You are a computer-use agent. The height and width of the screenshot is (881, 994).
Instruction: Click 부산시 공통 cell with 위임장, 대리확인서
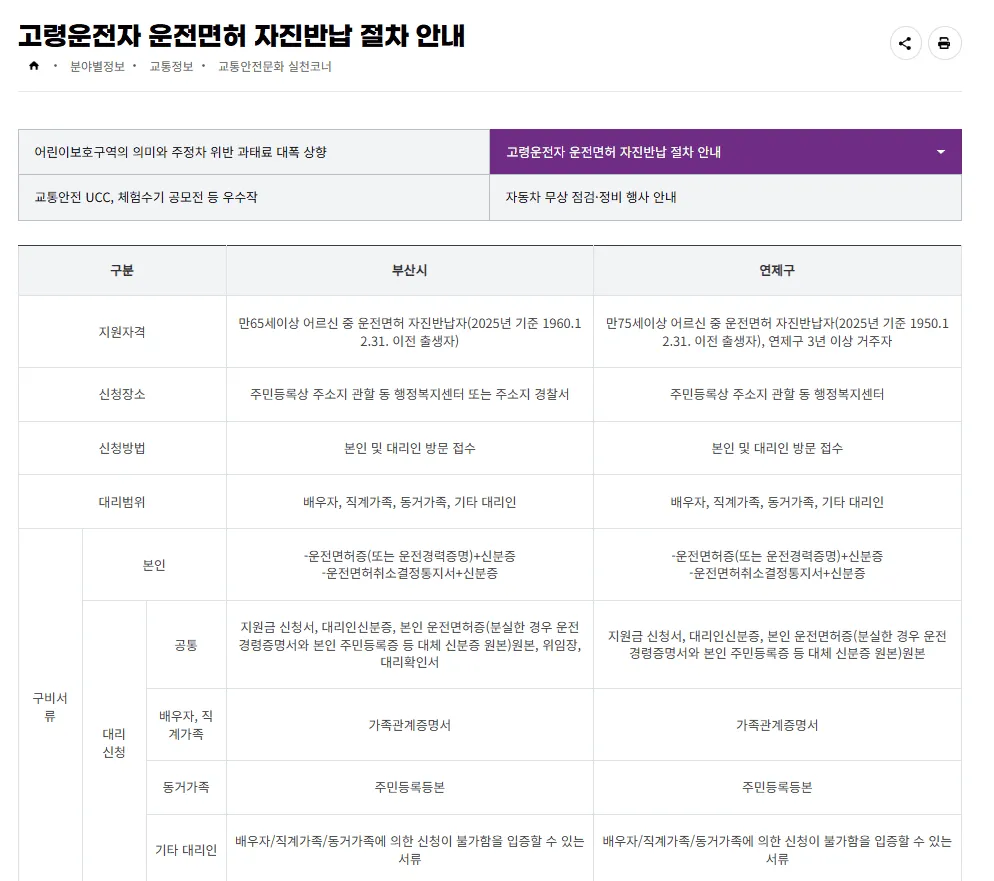pyautogui.click(x=410, y=645)
